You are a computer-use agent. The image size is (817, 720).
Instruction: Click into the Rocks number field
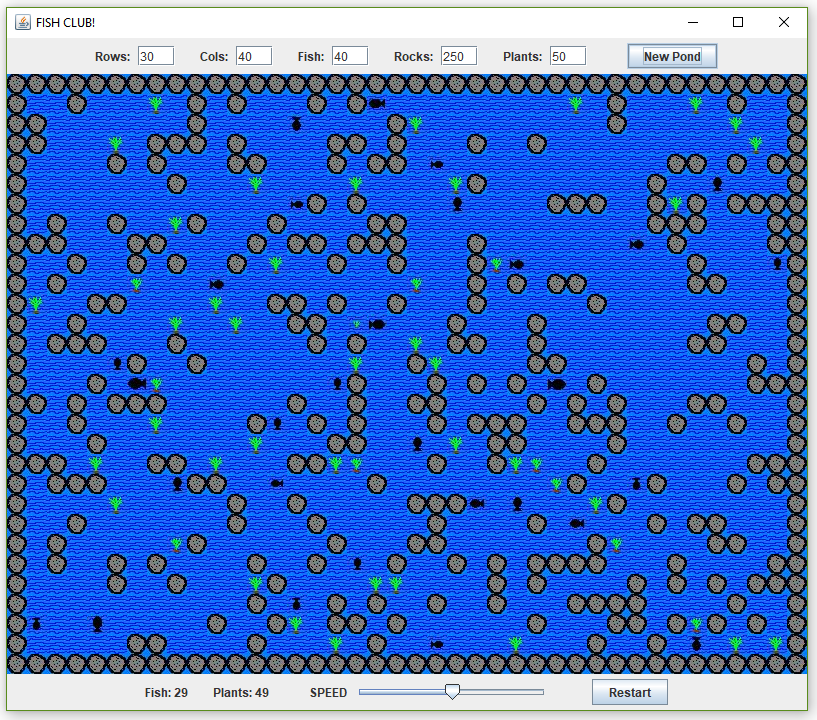[x=458, y=56]
